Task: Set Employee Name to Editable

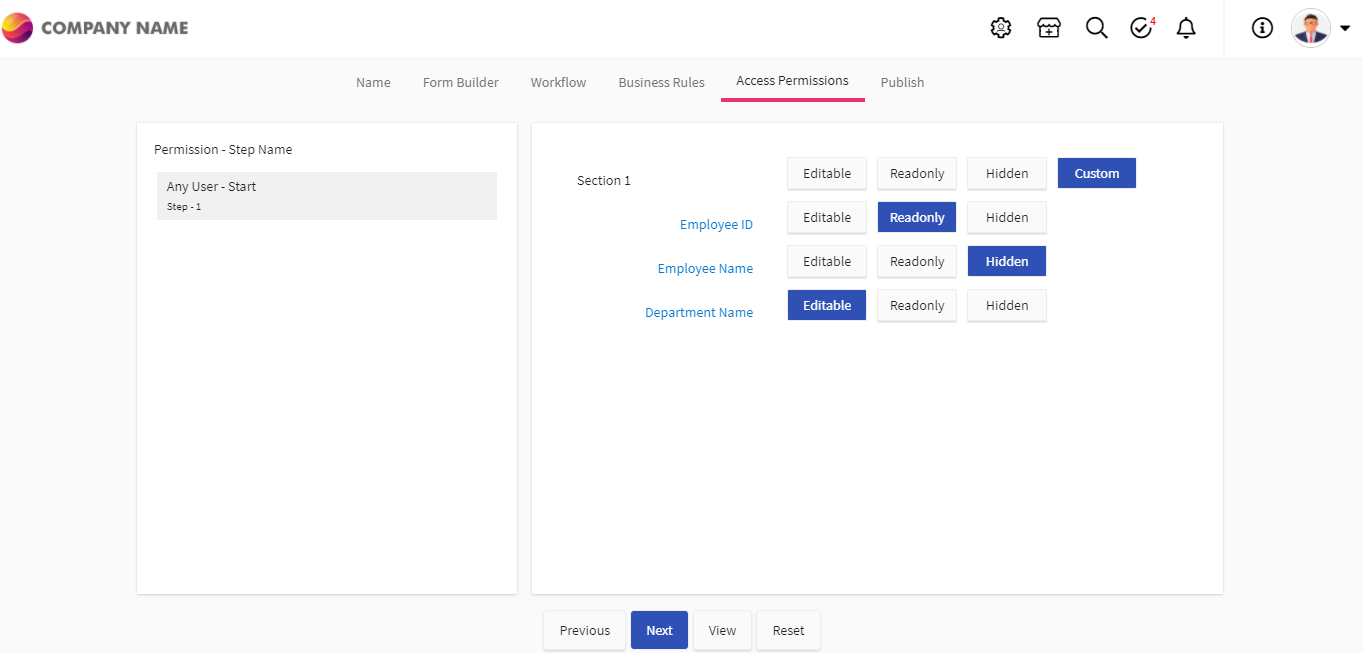Action: (x=827, y=261)
